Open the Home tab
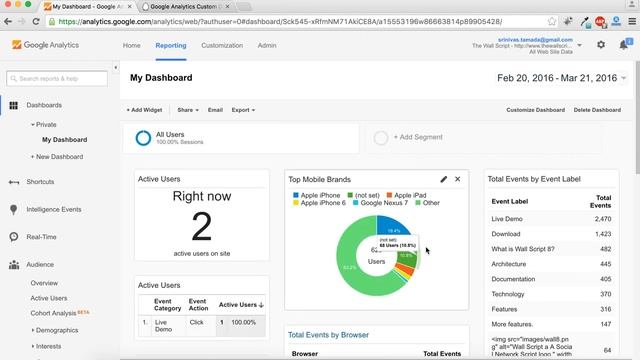 [131, 45]
